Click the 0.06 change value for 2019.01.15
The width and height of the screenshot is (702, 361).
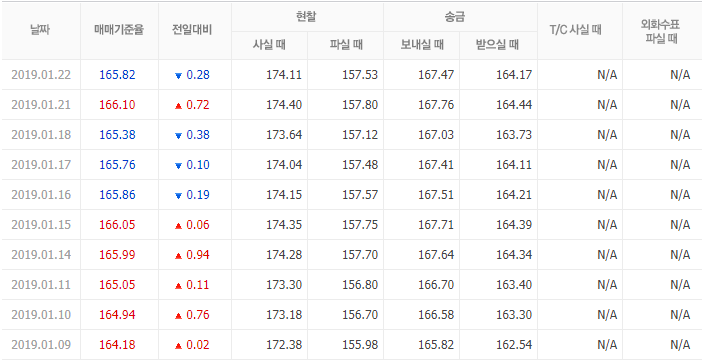click(x=198, y=225)
